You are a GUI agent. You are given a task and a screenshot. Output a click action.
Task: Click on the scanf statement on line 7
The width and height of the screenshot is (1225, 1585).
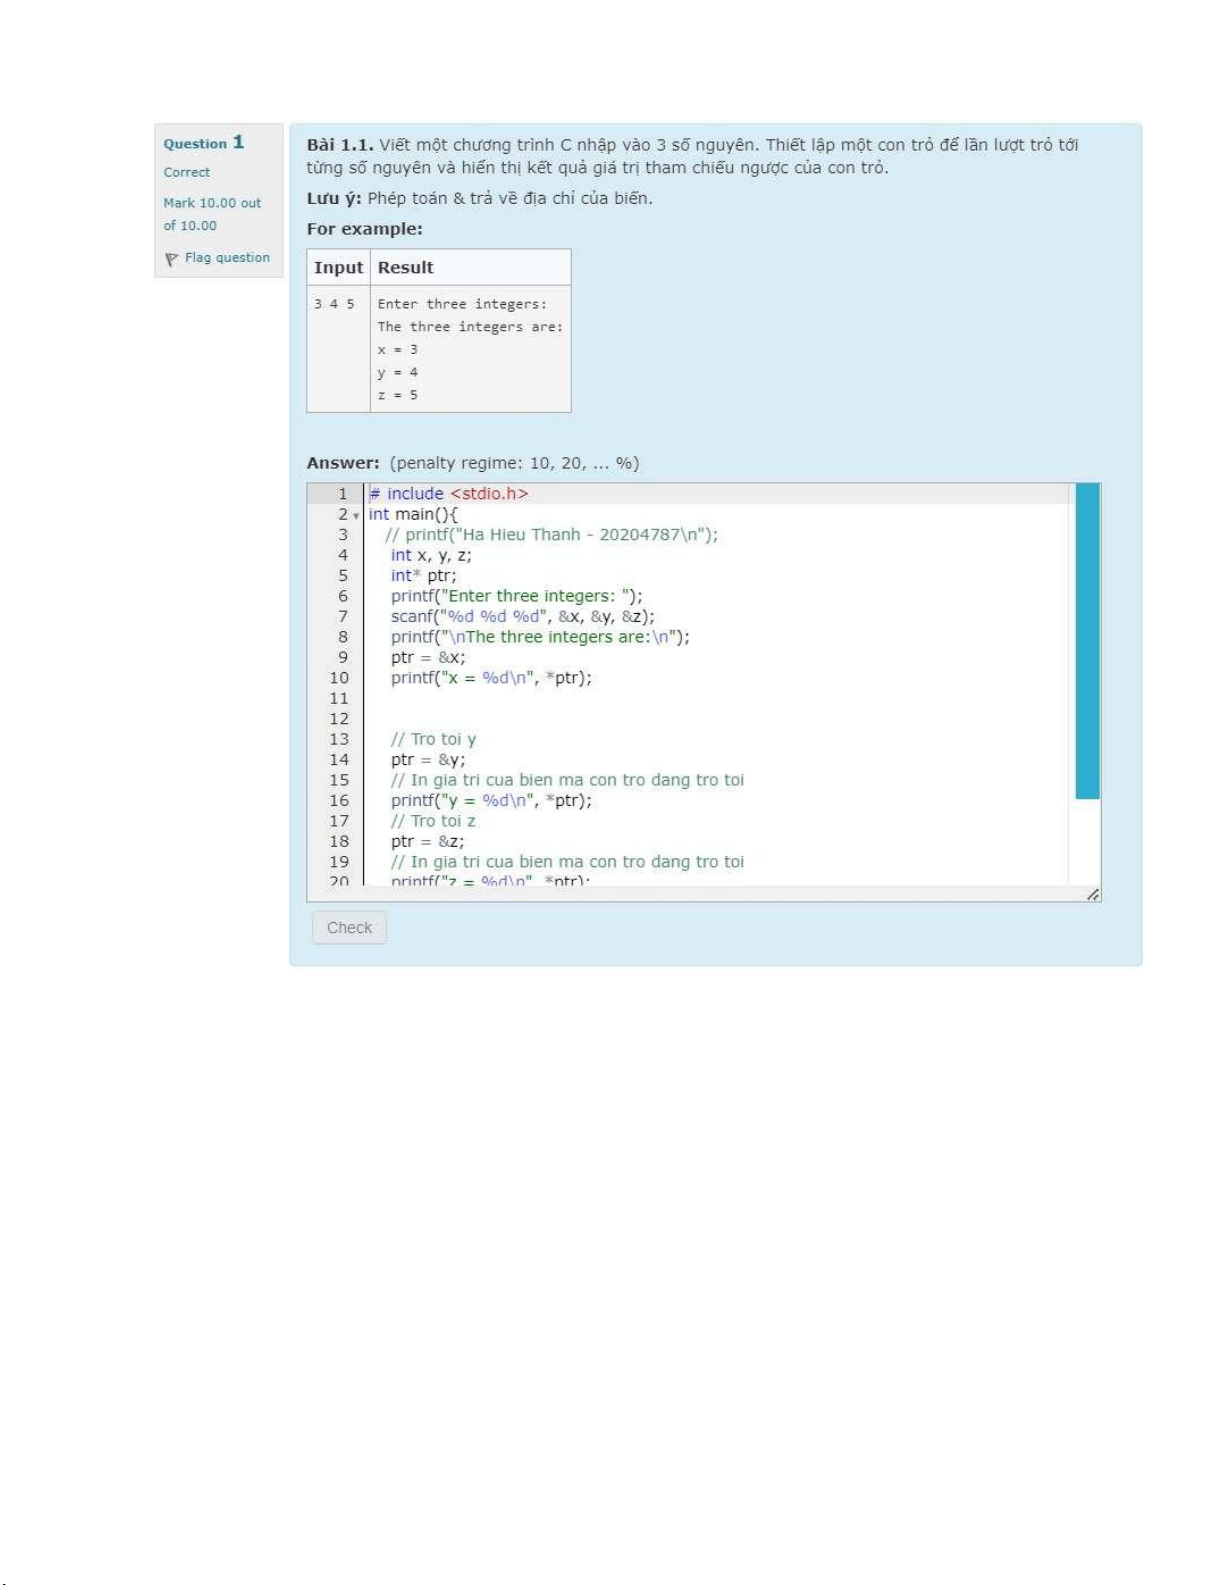(522, 617)
